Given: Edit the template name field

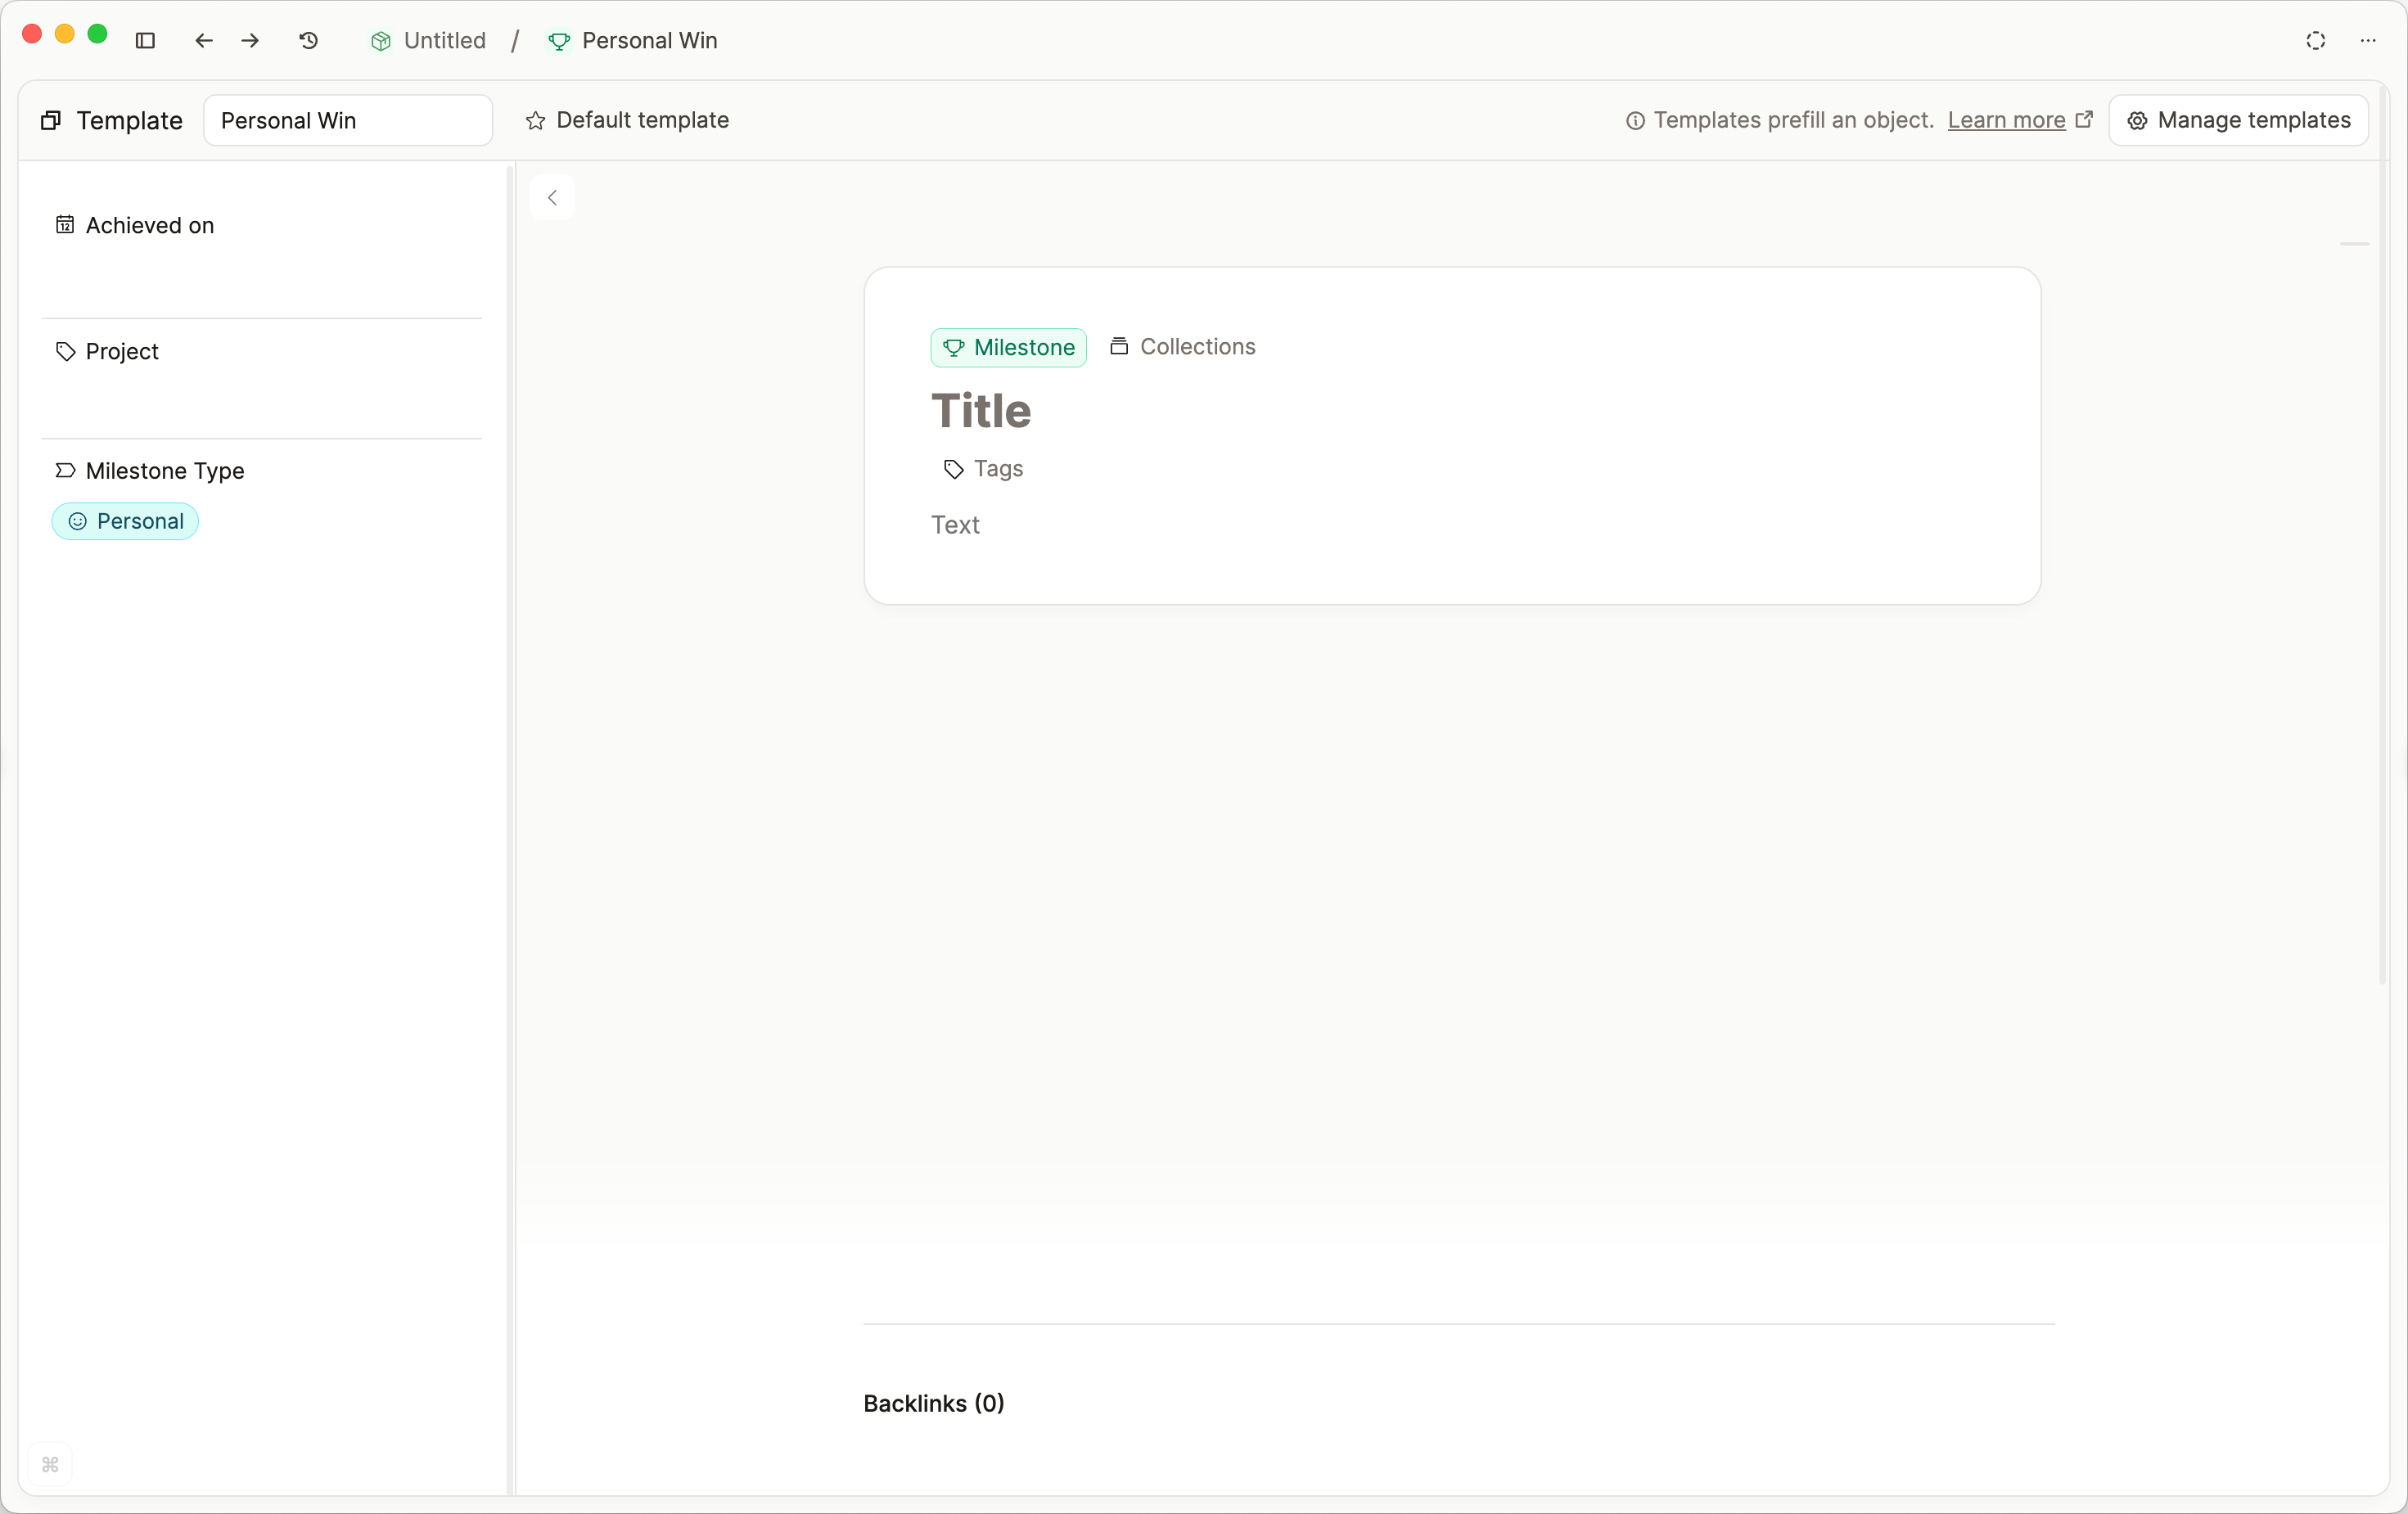Looking at the screenshot, I should 347,120.
